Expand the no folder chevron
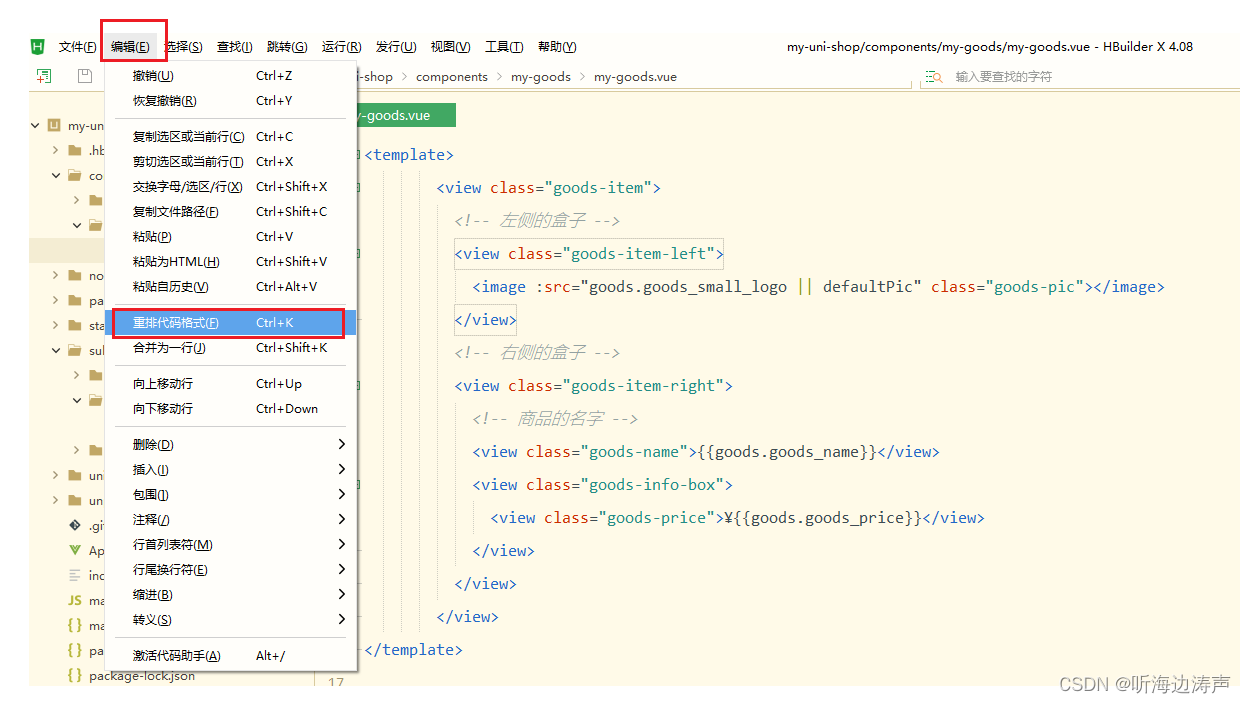This screenshot has height=703, width=1246. pos(56,275)
